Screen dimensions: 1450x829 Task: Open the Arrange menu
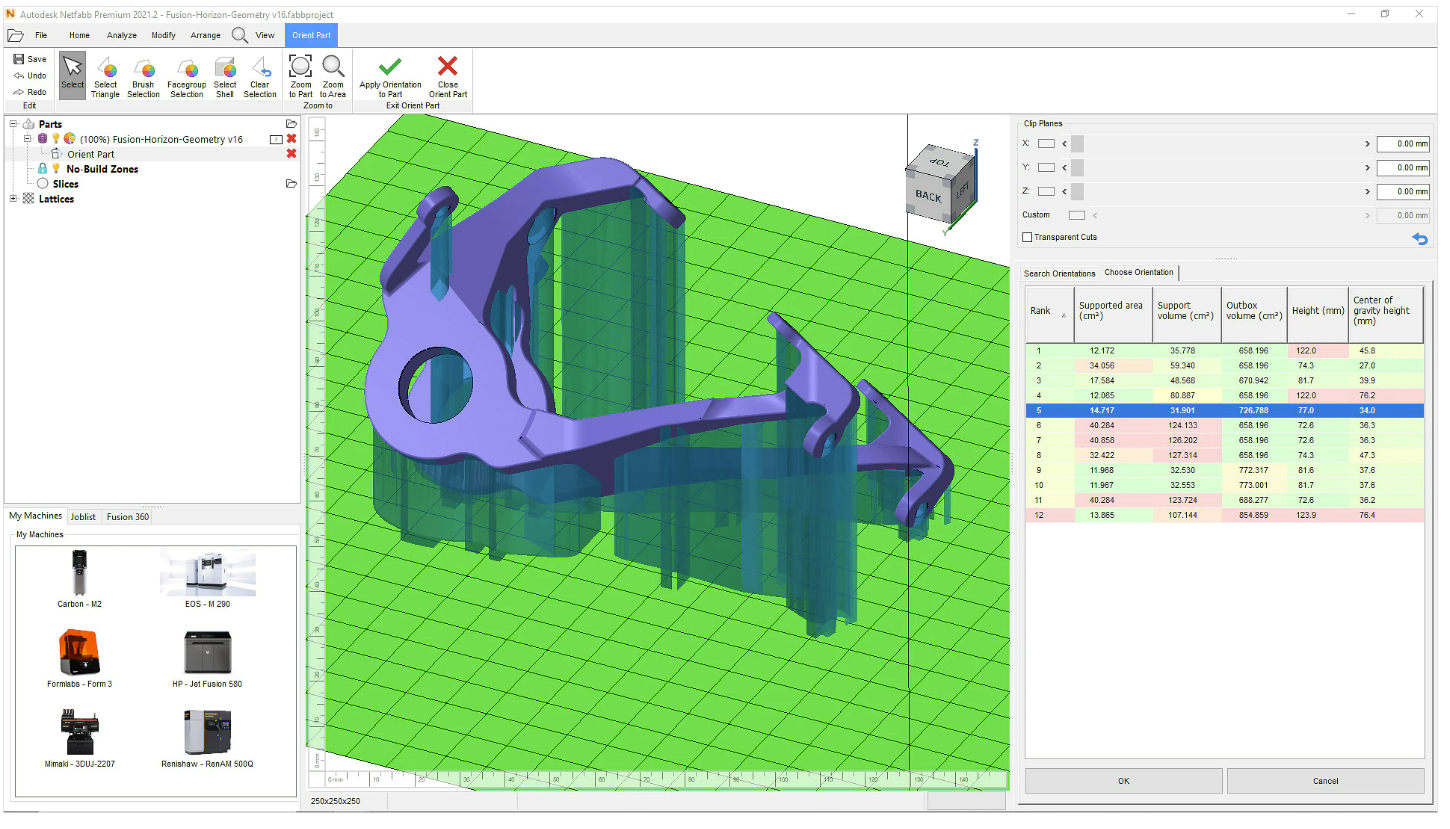click(204, 34)
